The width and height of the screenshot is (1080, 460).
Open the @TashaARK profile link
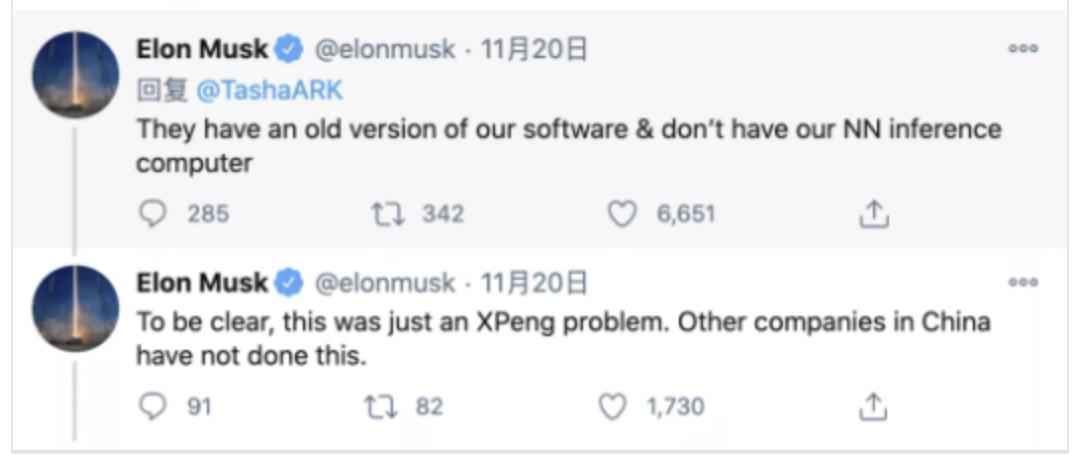click(270, 90)
